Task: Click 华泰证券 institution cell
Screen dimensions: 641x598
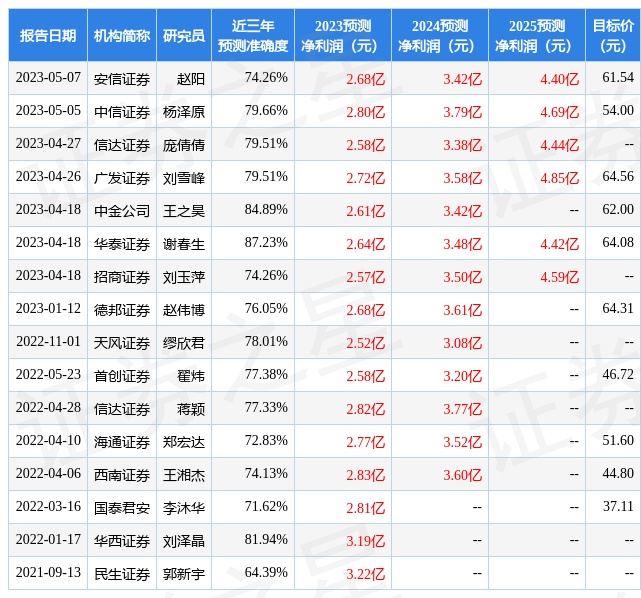Action: tap(122, 244)
